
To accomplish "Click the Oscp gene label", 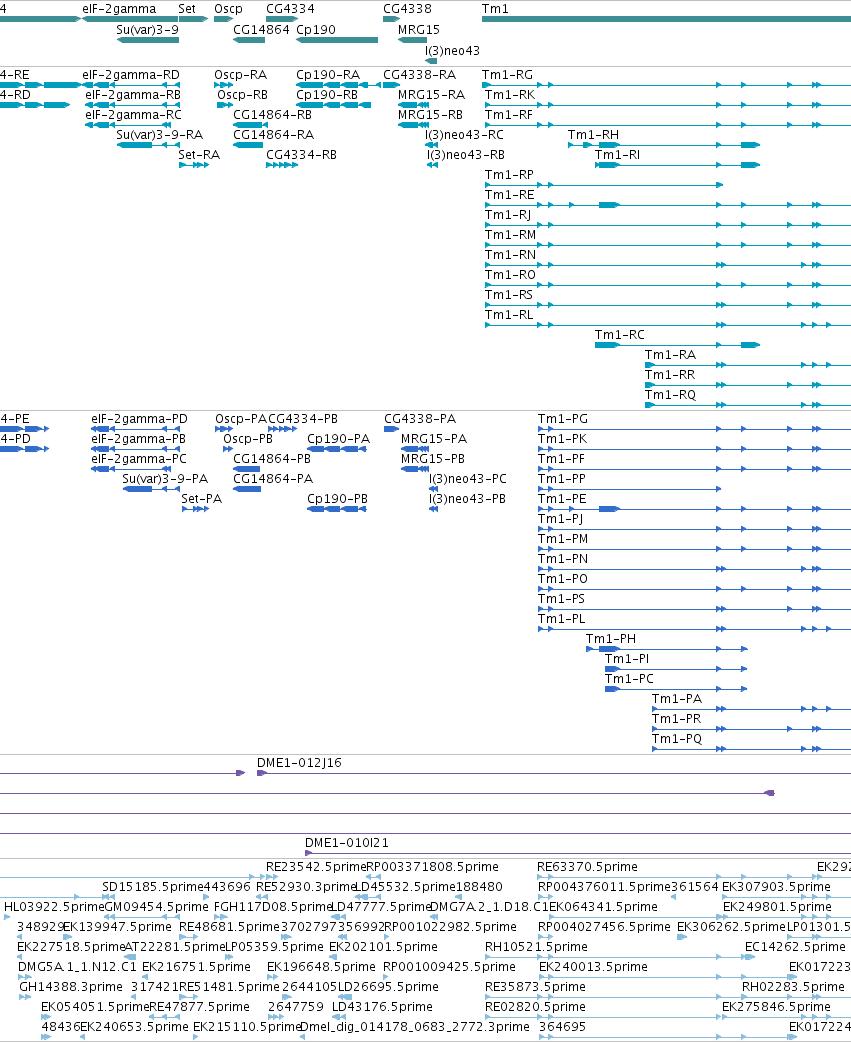I will coord(229,9).
